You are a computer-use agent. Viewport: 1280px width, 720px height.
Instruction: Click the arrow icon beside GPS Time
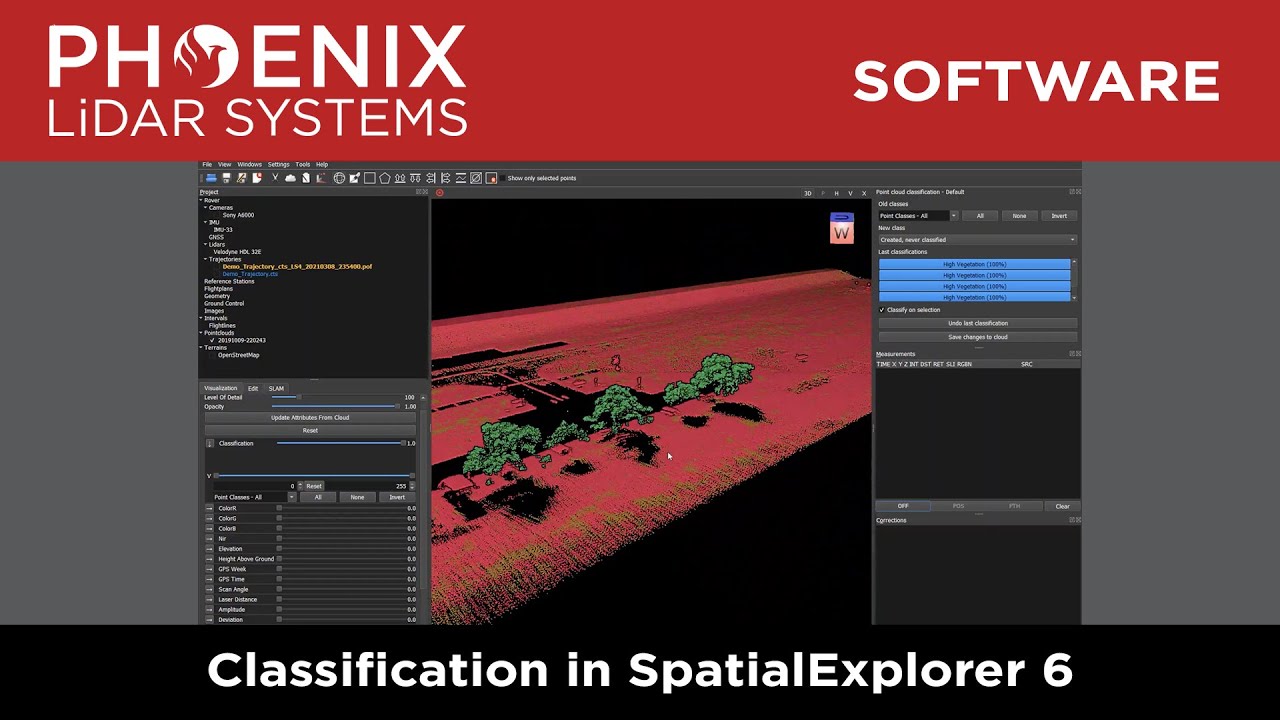[210, 579]
